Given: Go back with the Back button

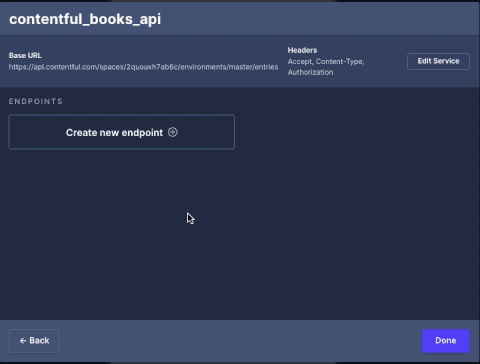Looking at the screenshot, I should (34, 341).
